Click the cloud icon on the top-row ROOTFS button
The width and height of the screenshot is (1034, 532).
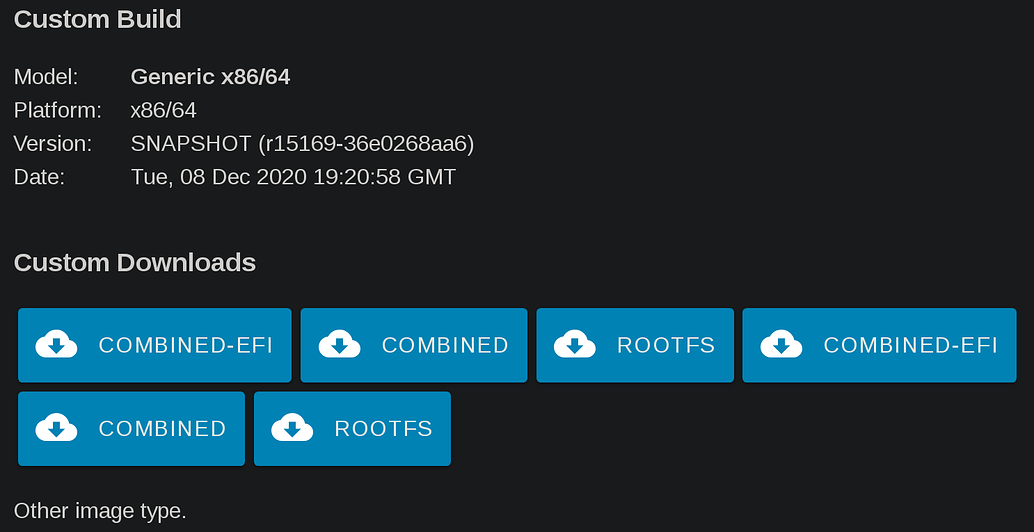click(575, 345)
